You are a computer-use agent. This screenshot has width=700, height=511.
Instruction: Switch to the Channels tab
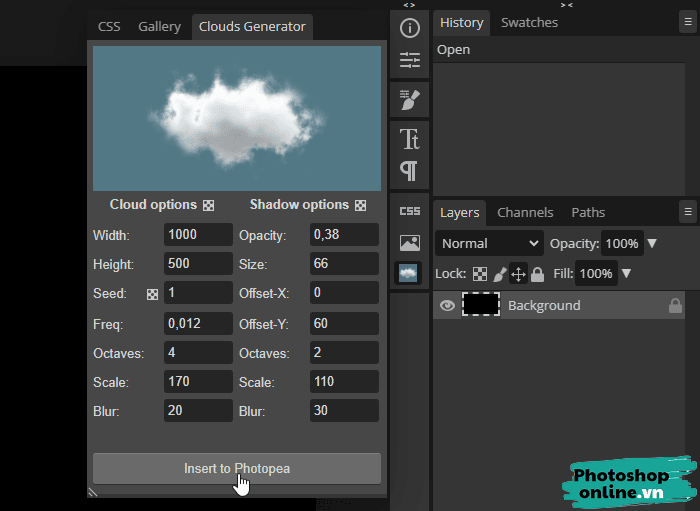click(525, 212)
